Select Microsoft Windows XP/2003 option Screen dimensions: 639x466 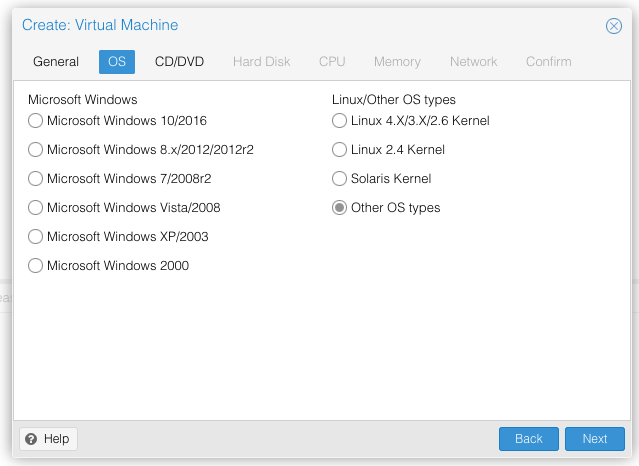coord(36,237)
